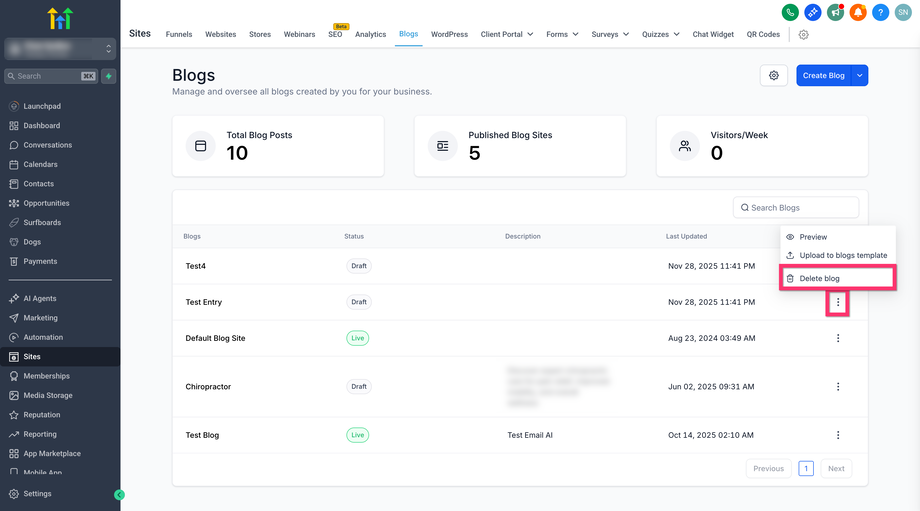Click the Create Blog button
920x511 pixels.
click(x=823, y=75)
